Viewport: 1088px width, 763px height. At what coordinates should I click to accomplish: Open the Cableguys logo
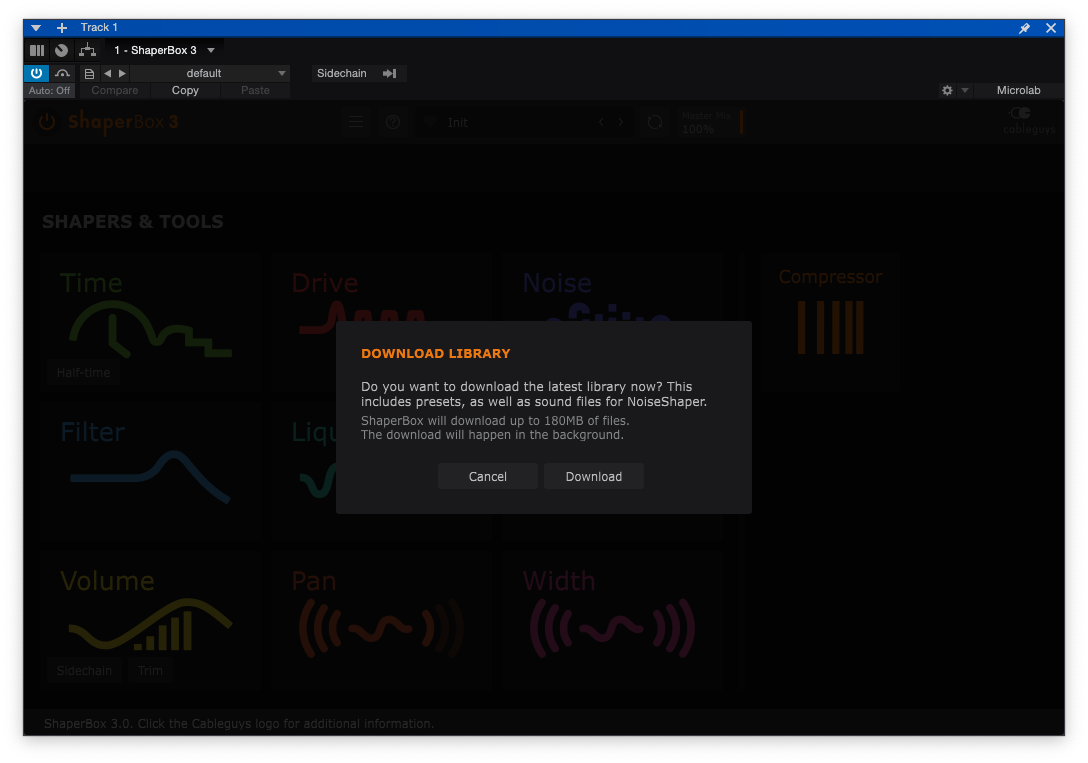1029,121
